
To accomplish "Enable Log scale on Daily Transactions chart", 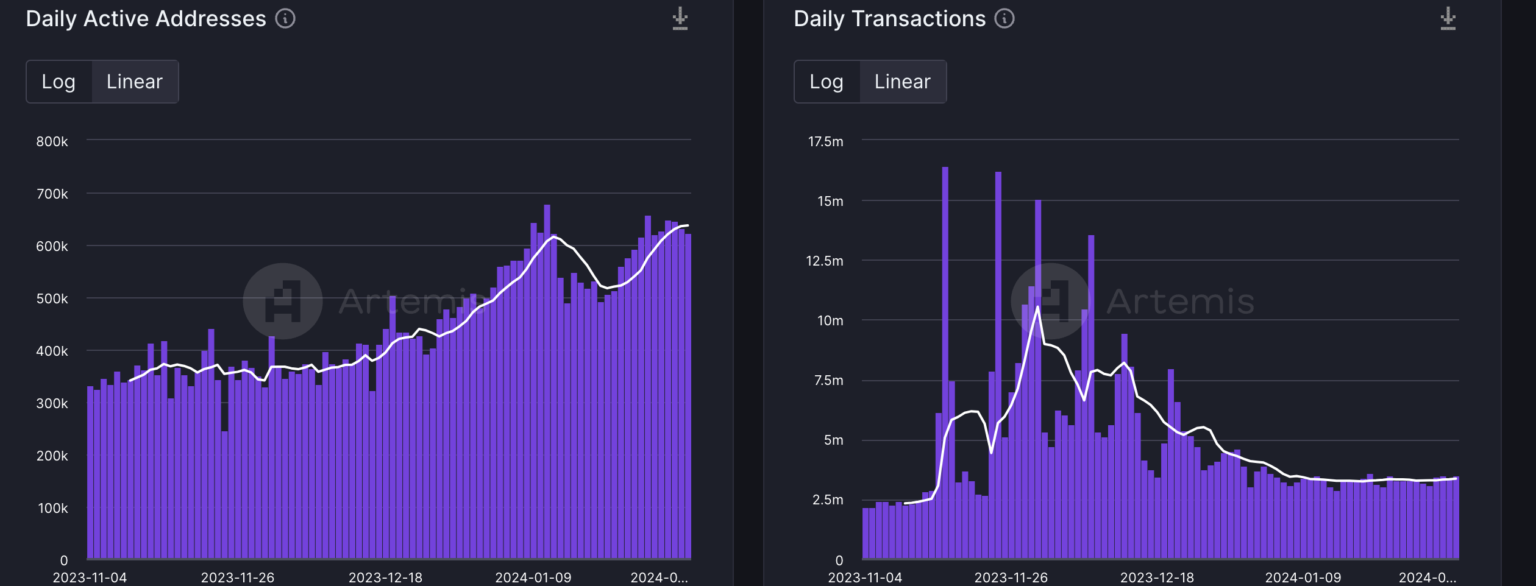I will point(826,82).
